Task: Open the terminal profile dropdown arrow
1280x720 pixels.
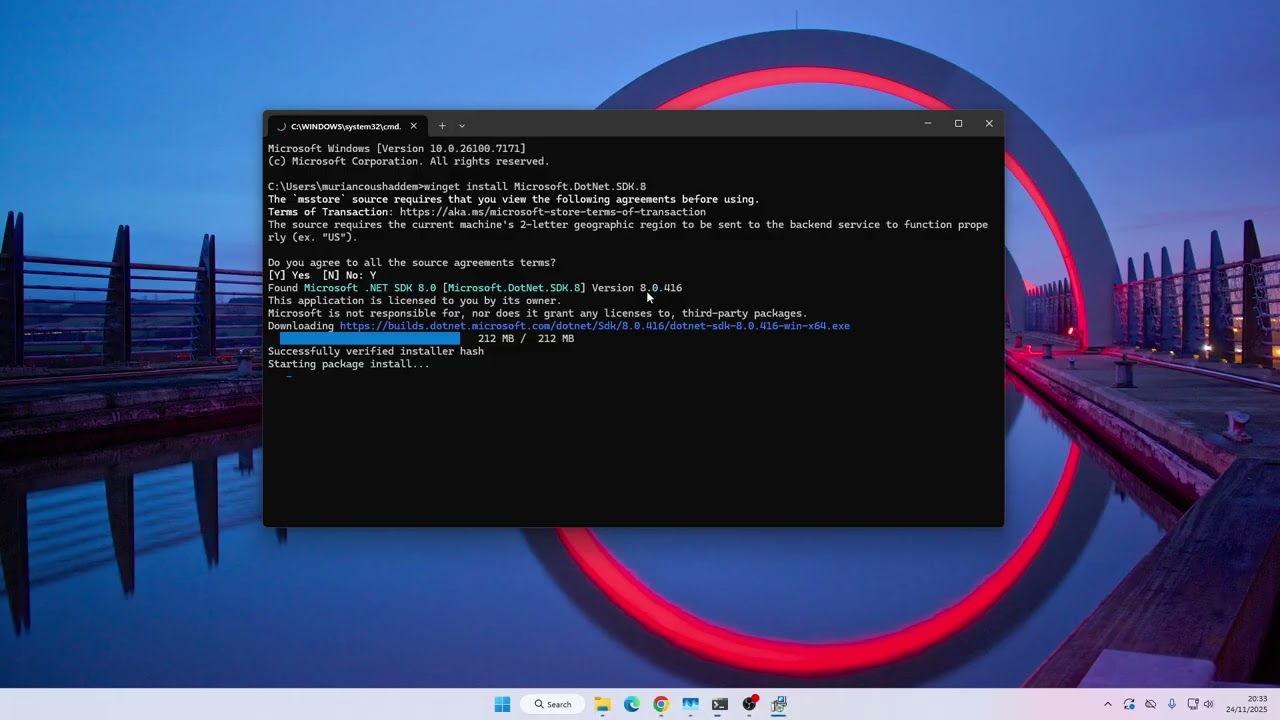Action: (x=462, y=126)
